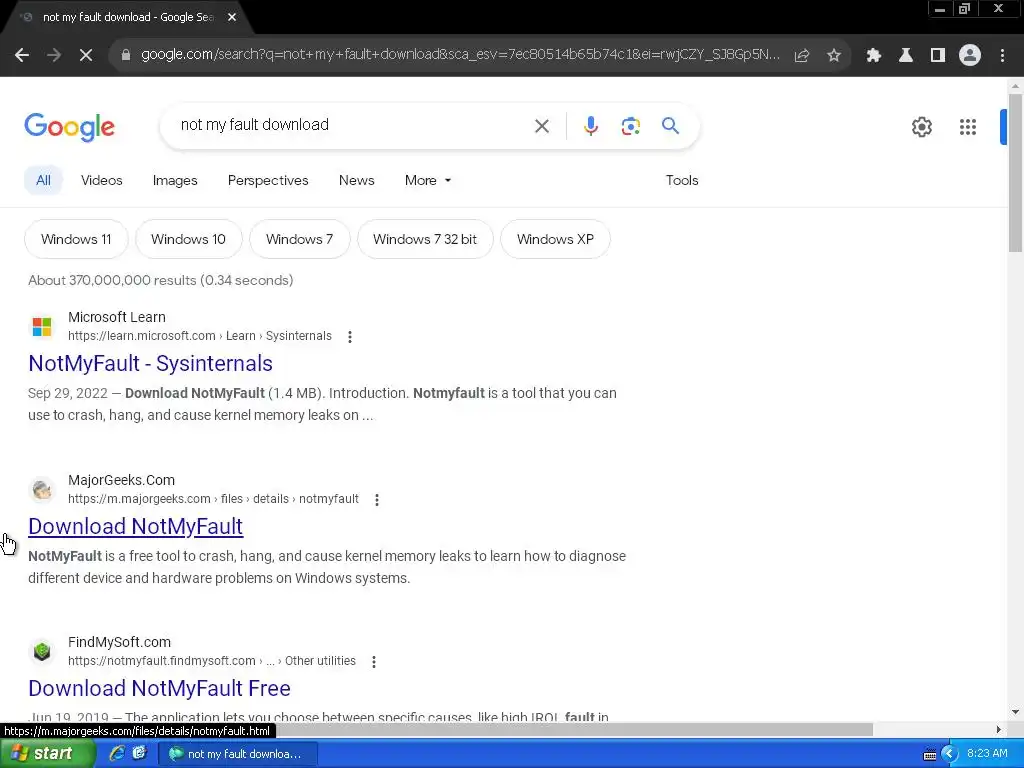Click the forward navigation arrow
The width and height of the screenshot is (1024, 768).
tap(54, 56)
